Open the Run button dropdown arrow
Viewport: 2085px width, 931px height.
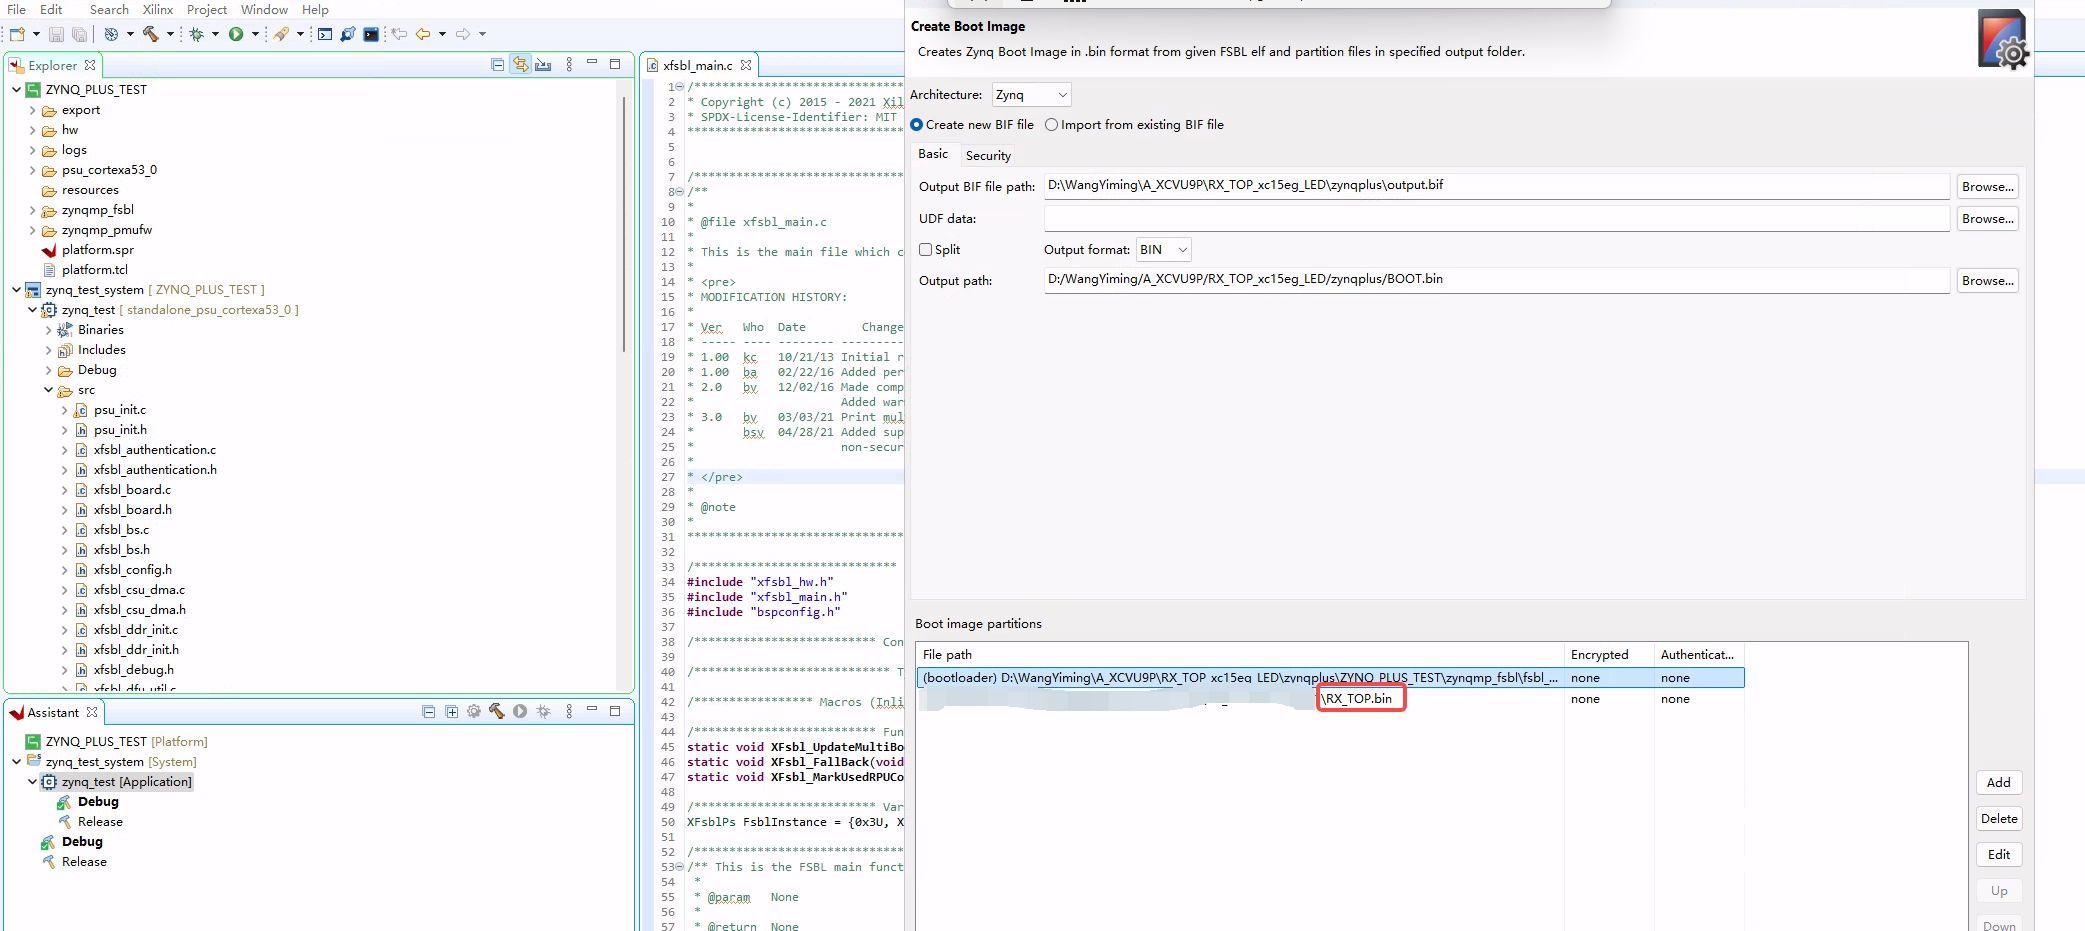coord(255,34)
